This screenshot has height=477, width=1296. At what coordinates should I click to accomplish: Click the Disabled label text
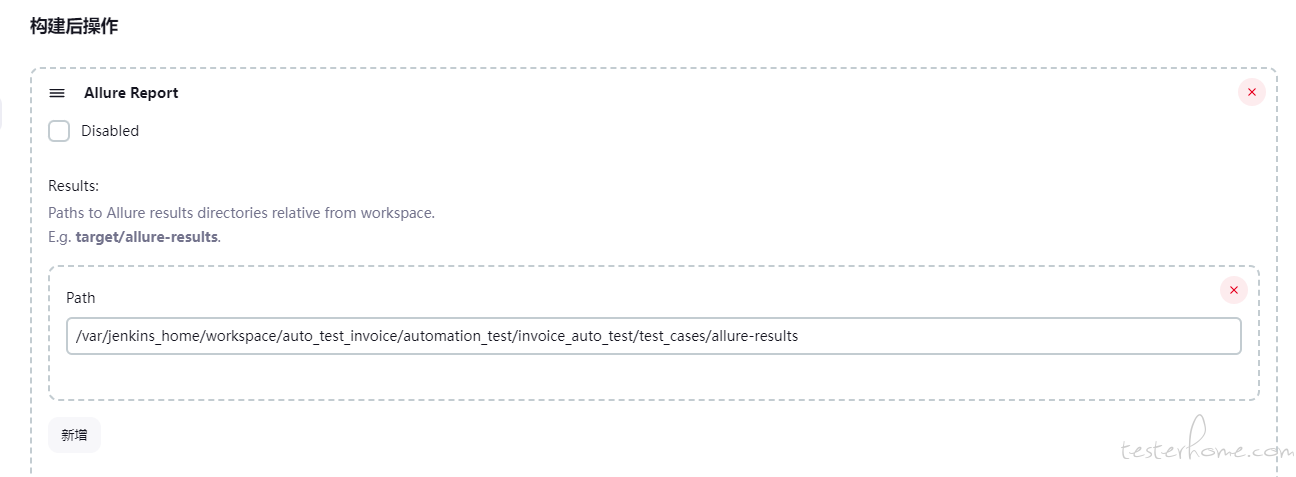coord(110,131)
